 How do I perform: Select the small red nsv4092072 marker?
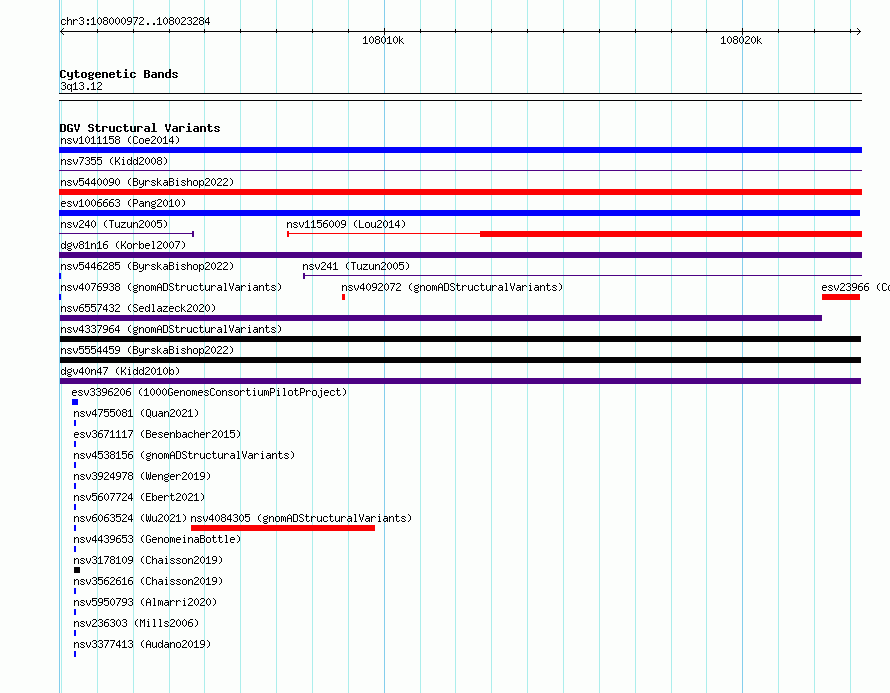click(343, 297)
